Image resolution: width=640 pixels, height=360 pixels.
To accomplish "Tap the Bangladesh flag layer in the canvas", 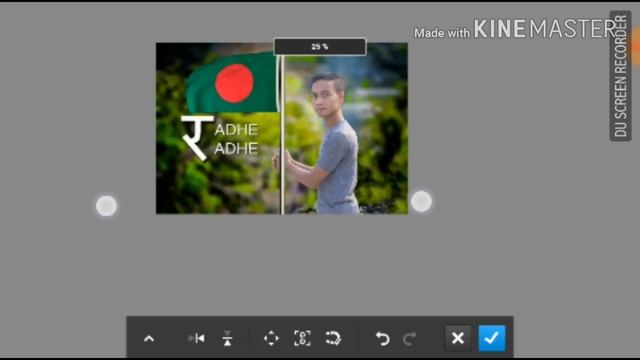I will click(x=233, y=82).
